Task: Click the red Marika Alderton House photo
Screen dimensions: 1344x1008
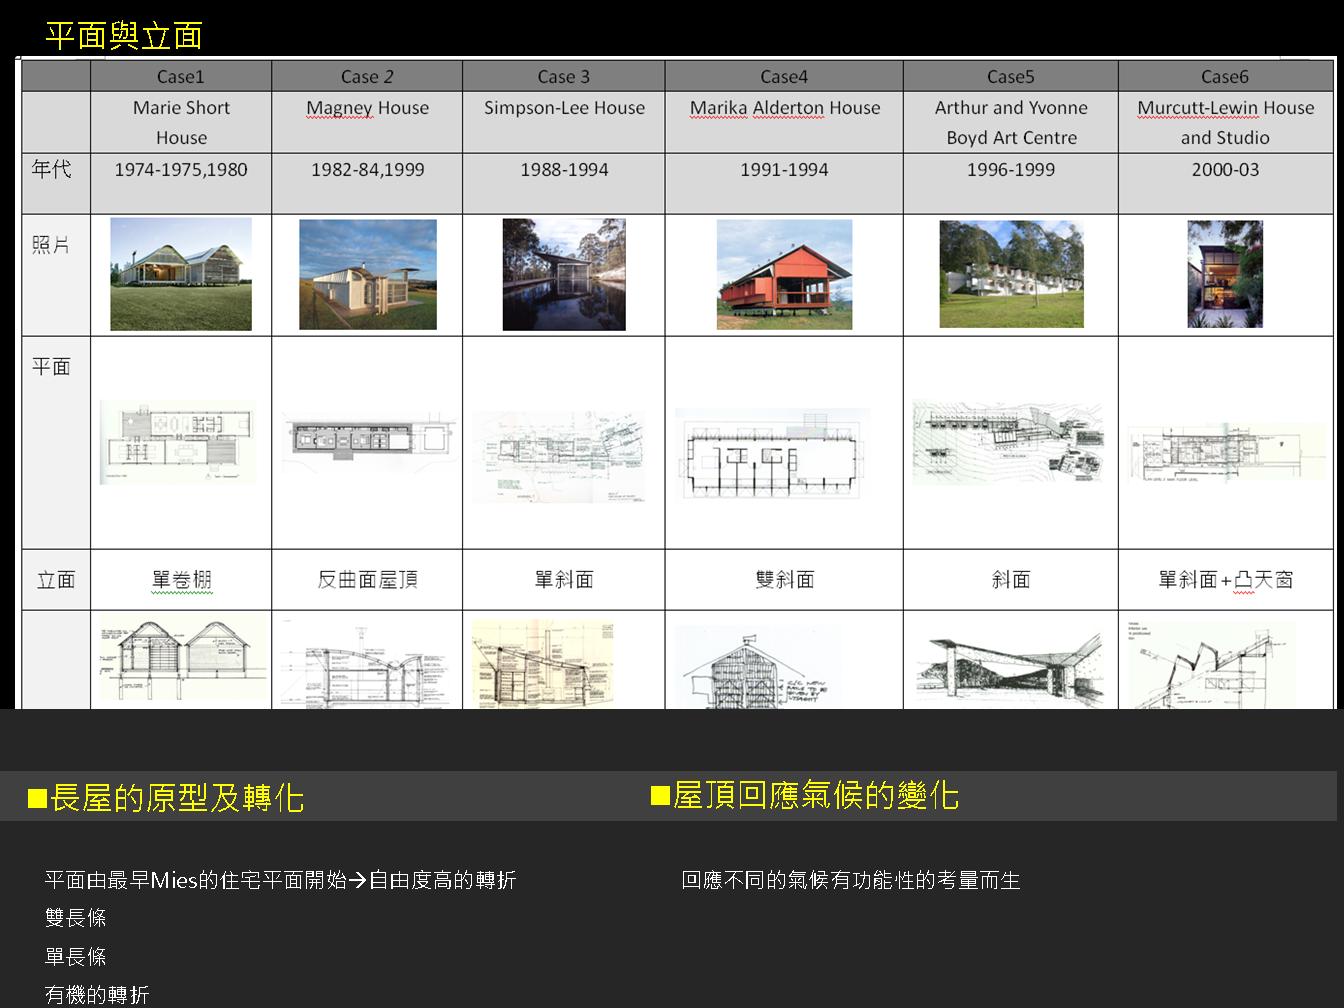Action: (784, 274)
